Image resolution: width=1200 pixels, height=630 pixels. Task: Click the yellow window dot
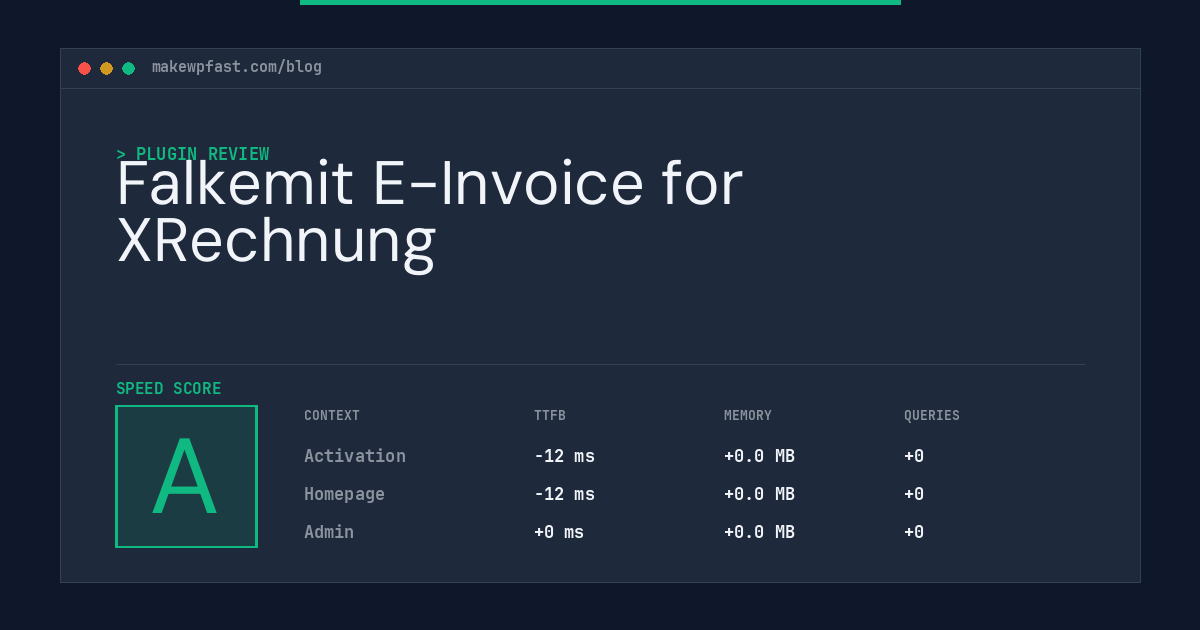(x=107, y=68)
